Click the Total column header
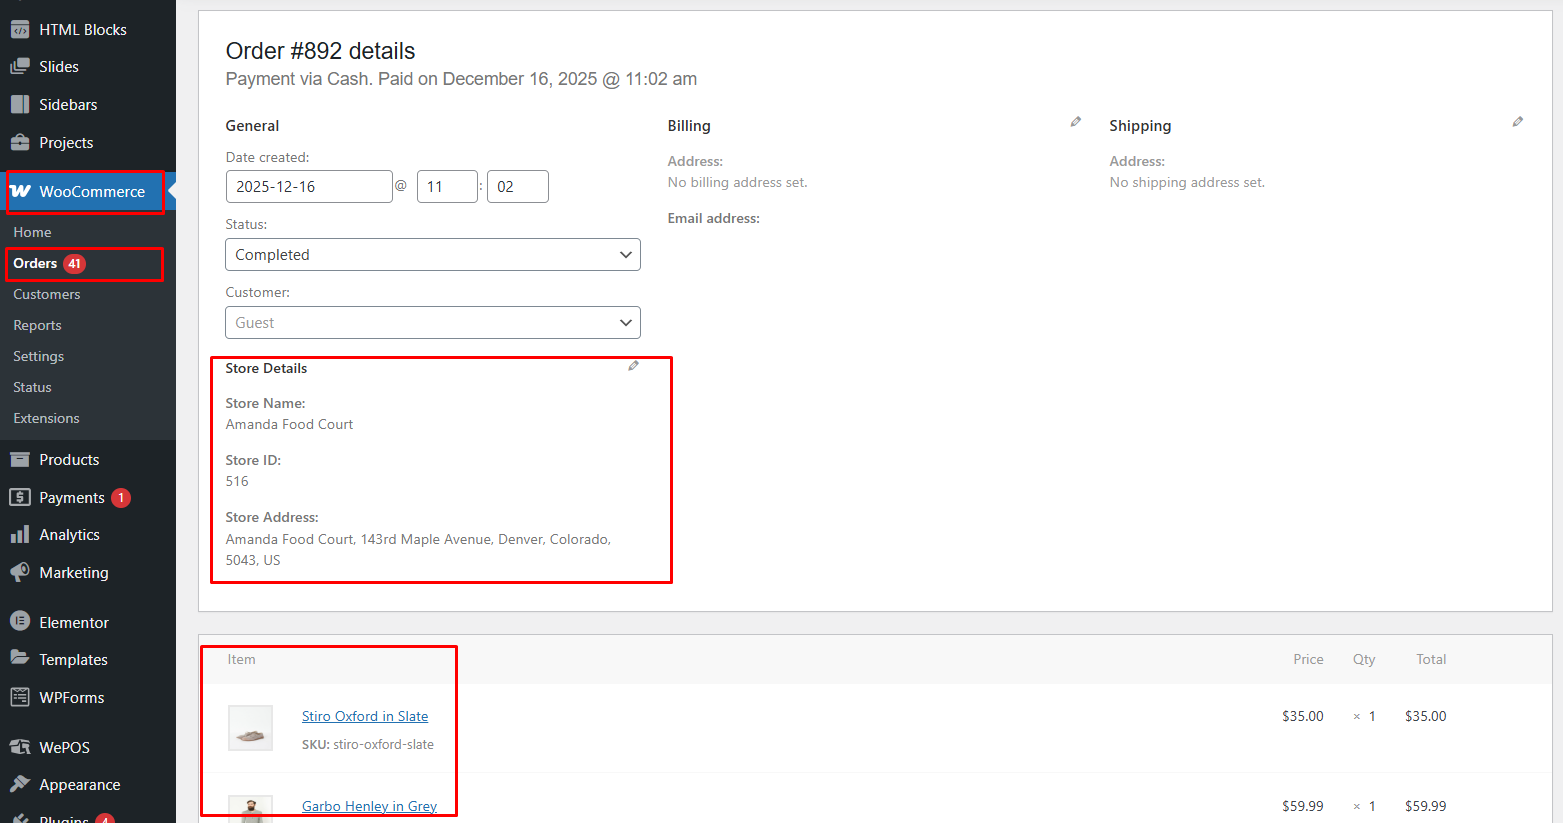 click(x=1431, y=659)
